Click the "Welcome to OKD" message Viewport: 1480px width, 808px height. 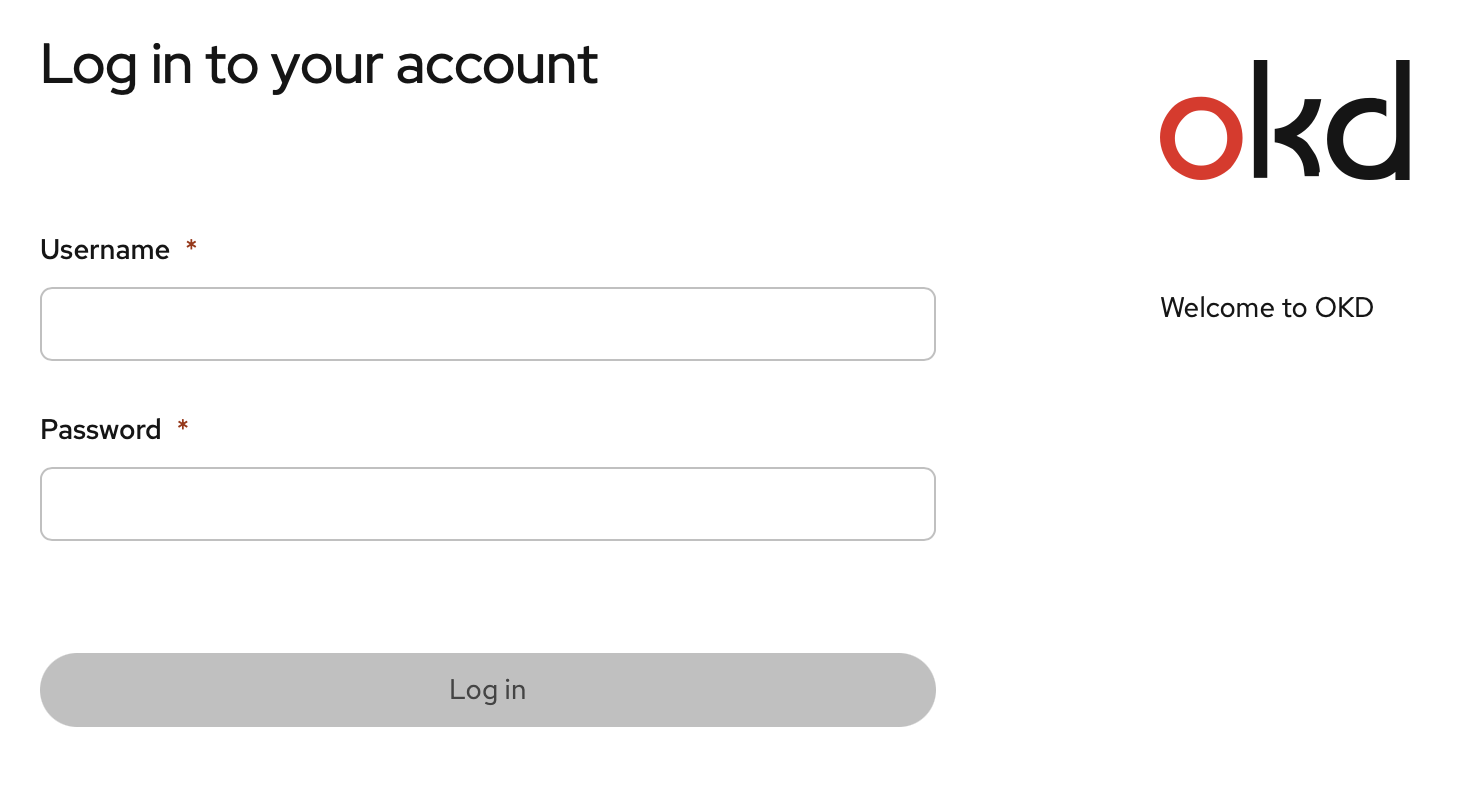coord(1267,308)
